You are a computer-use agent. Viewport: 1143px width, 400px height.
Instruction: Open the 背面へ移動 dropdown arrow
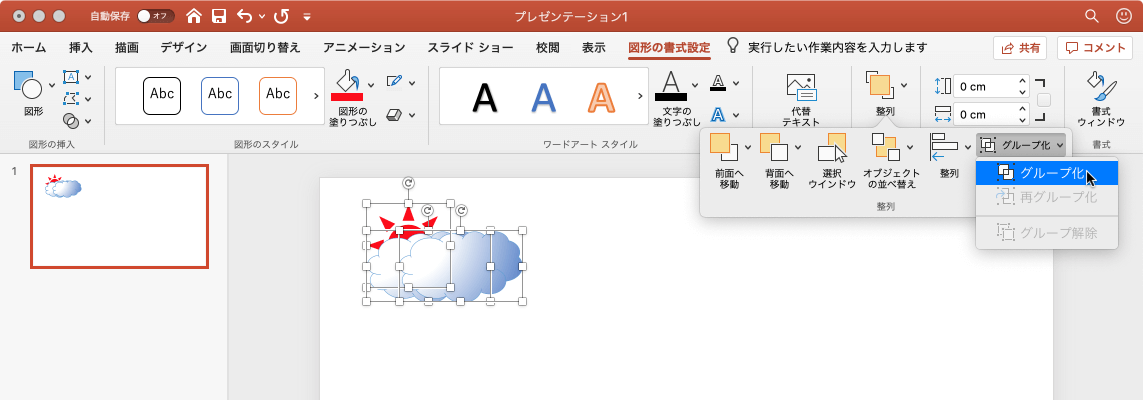[797, 147]
